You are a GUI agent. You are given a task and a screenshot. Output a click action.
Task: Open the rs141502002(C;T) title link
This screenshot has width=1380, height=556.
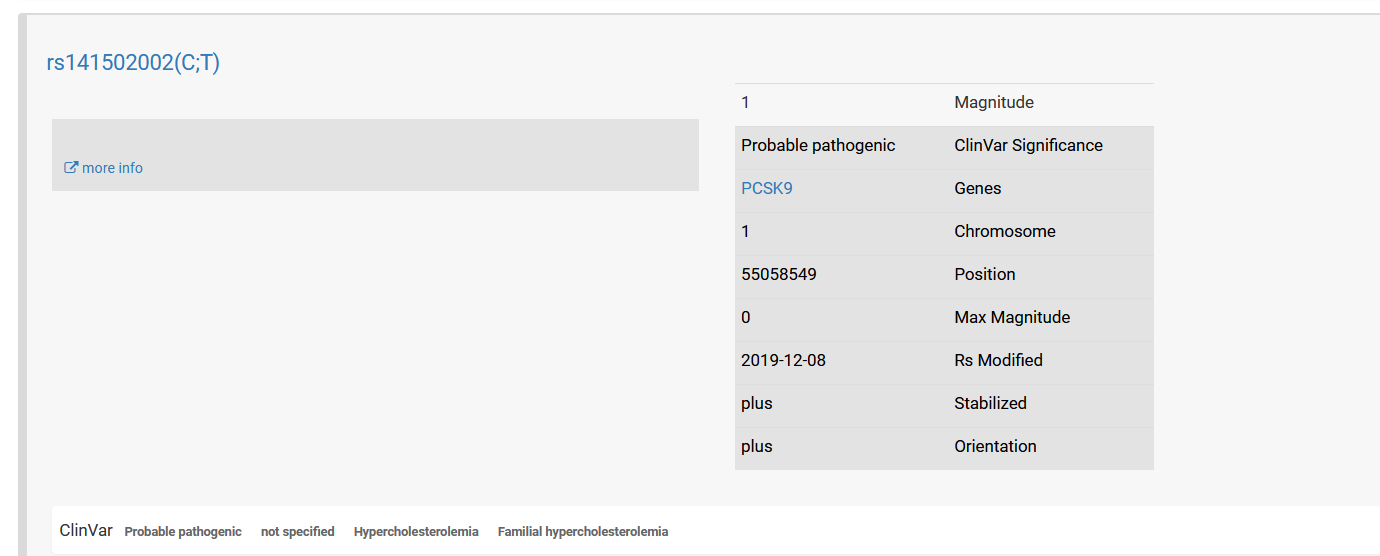(x=133, y=63)
